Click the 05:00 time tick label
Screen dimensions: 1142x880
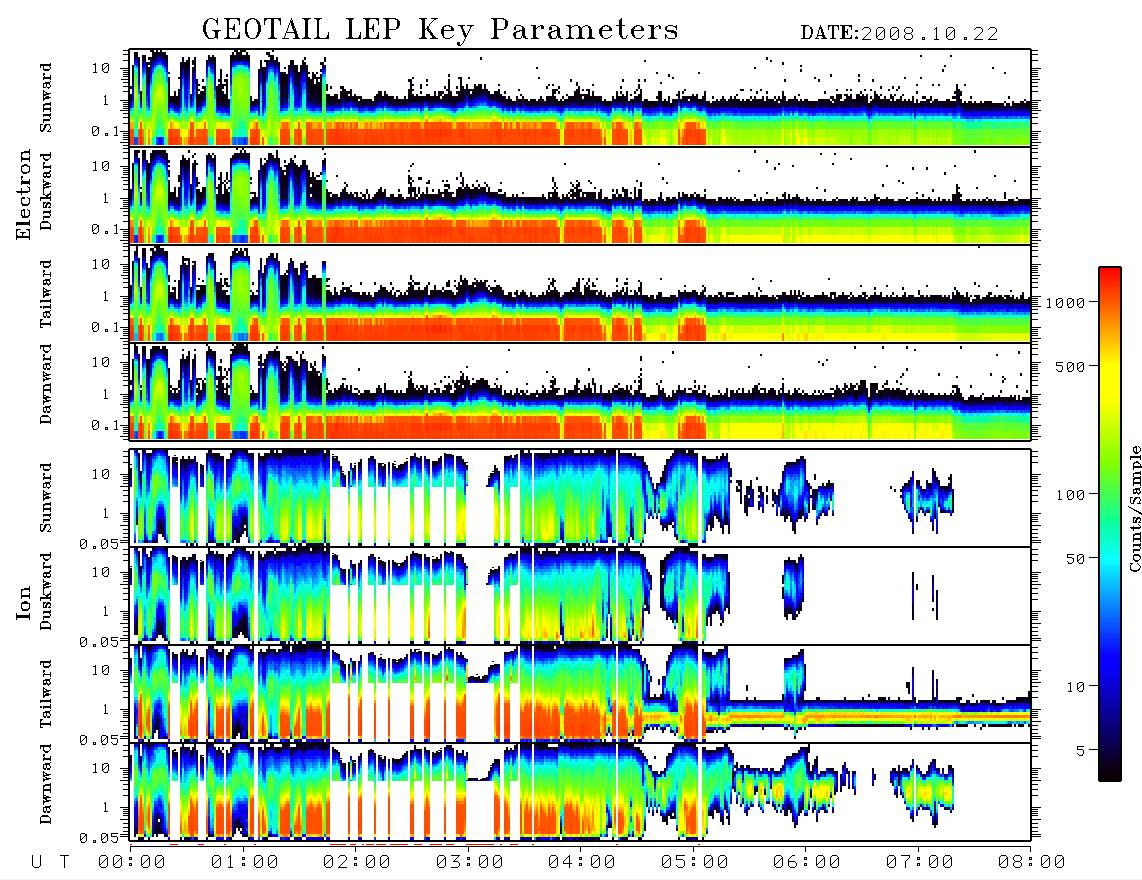[695, 862]
